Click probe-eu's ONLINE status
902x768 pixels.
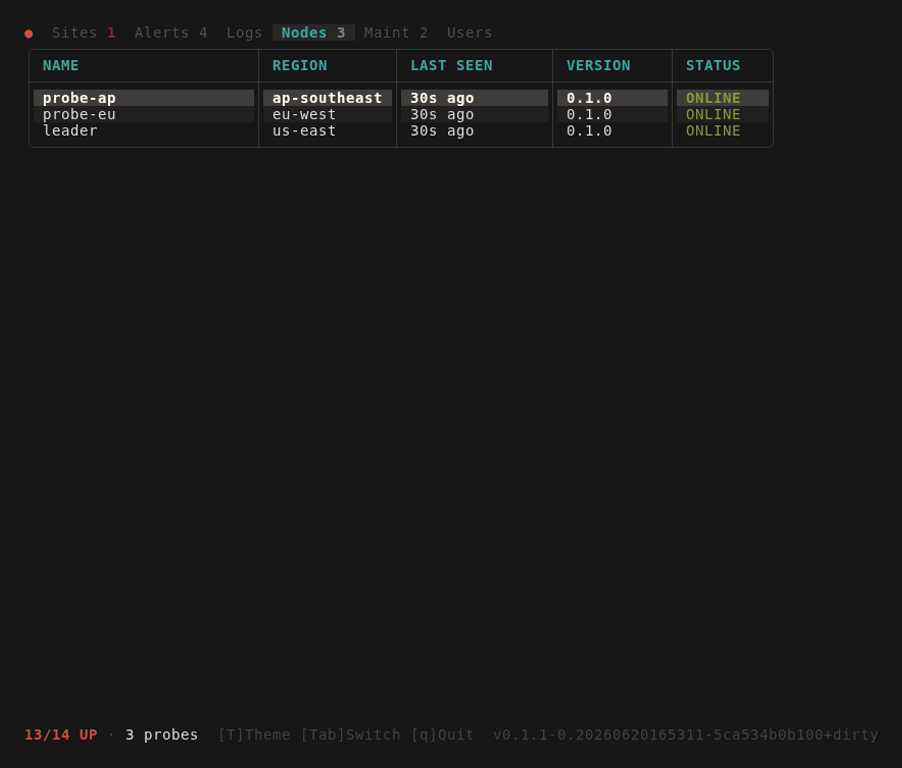tap(713, 114)
